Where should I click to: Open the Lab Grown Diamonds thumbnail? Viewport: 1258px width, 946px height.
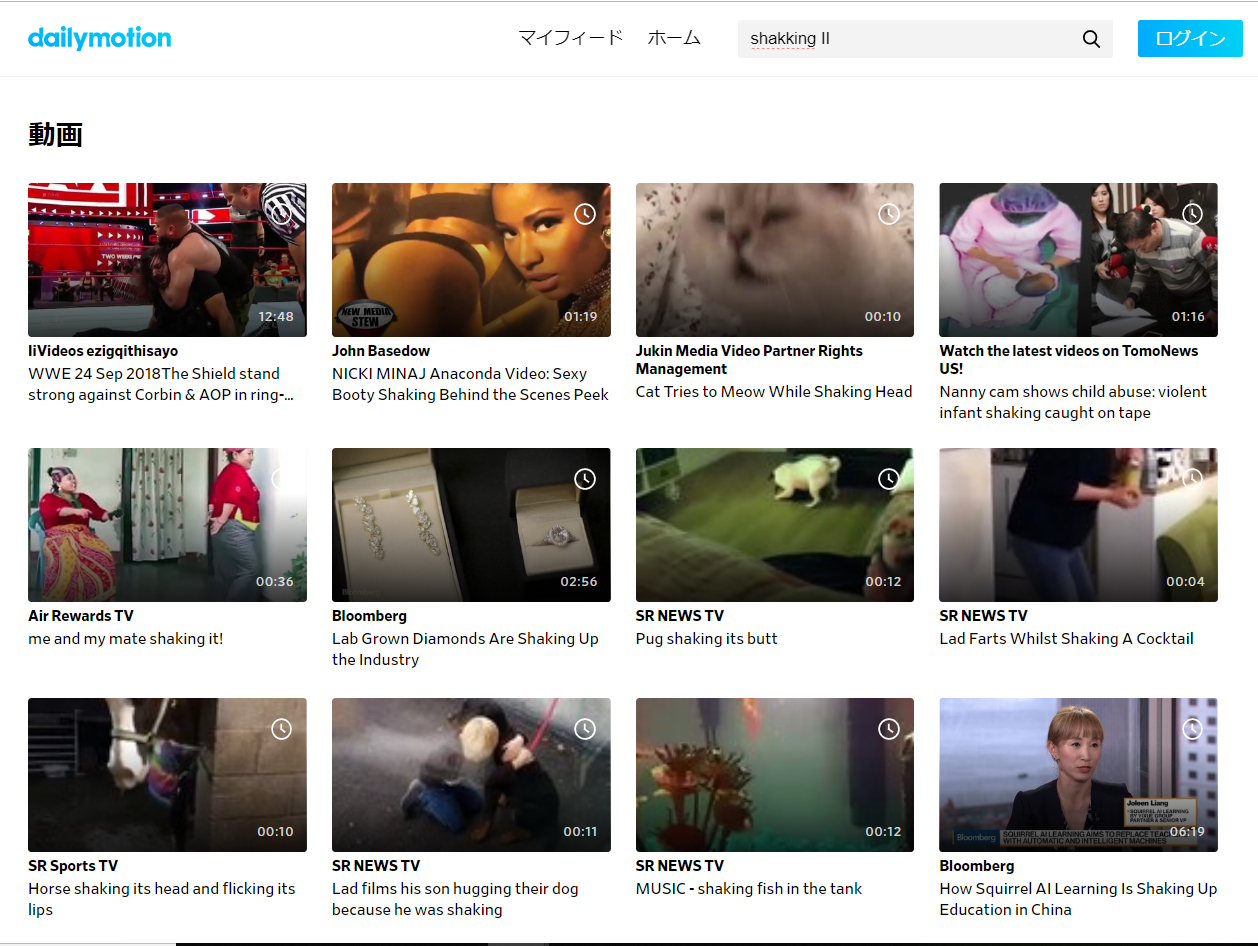[471, 525]
